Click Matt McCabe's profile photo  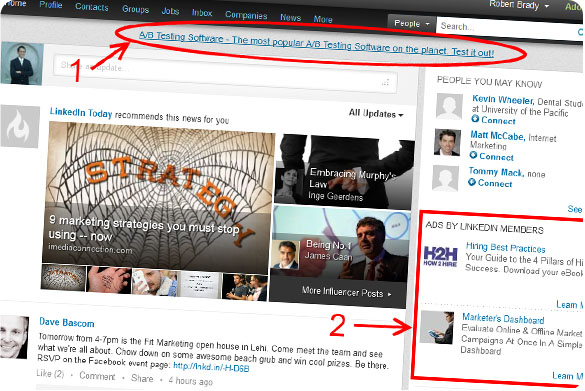(x=447, y=142)
